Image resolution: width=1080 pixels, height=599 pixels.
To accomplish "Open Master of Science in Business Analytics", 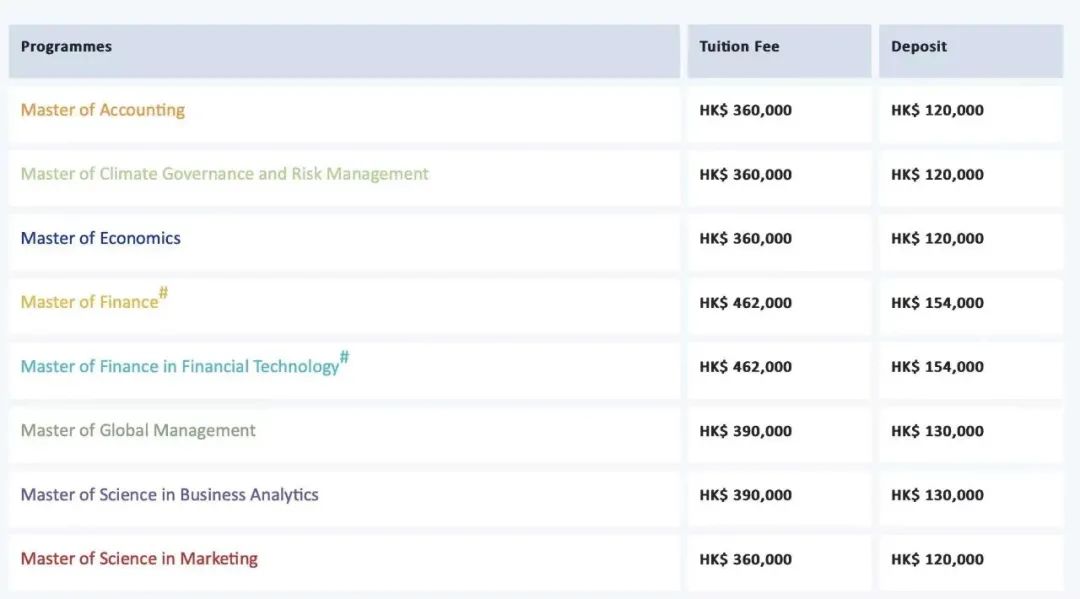I will [170, 494].
